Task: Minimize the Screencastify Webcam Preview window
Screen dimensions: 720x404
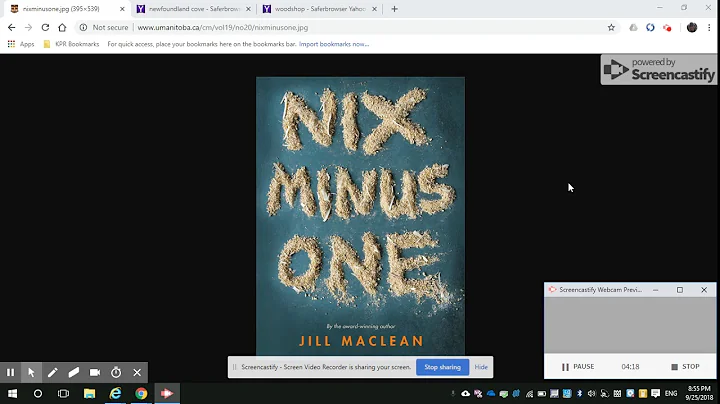Action: [656, 290]
